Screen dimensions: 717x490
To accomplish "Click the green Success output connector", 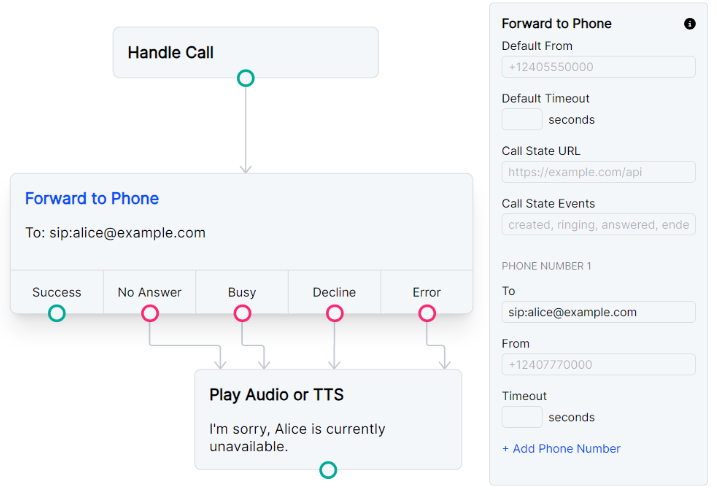I will (x=57, y=313).
